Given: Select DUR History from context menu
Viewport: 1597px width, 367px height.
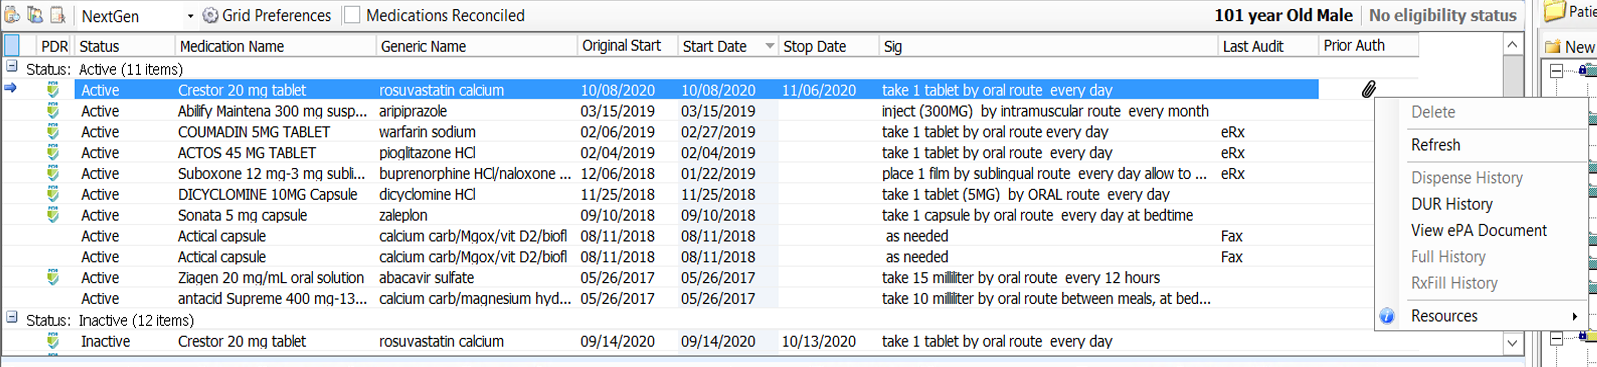Looking at the screenshot, I should 1451,204.
